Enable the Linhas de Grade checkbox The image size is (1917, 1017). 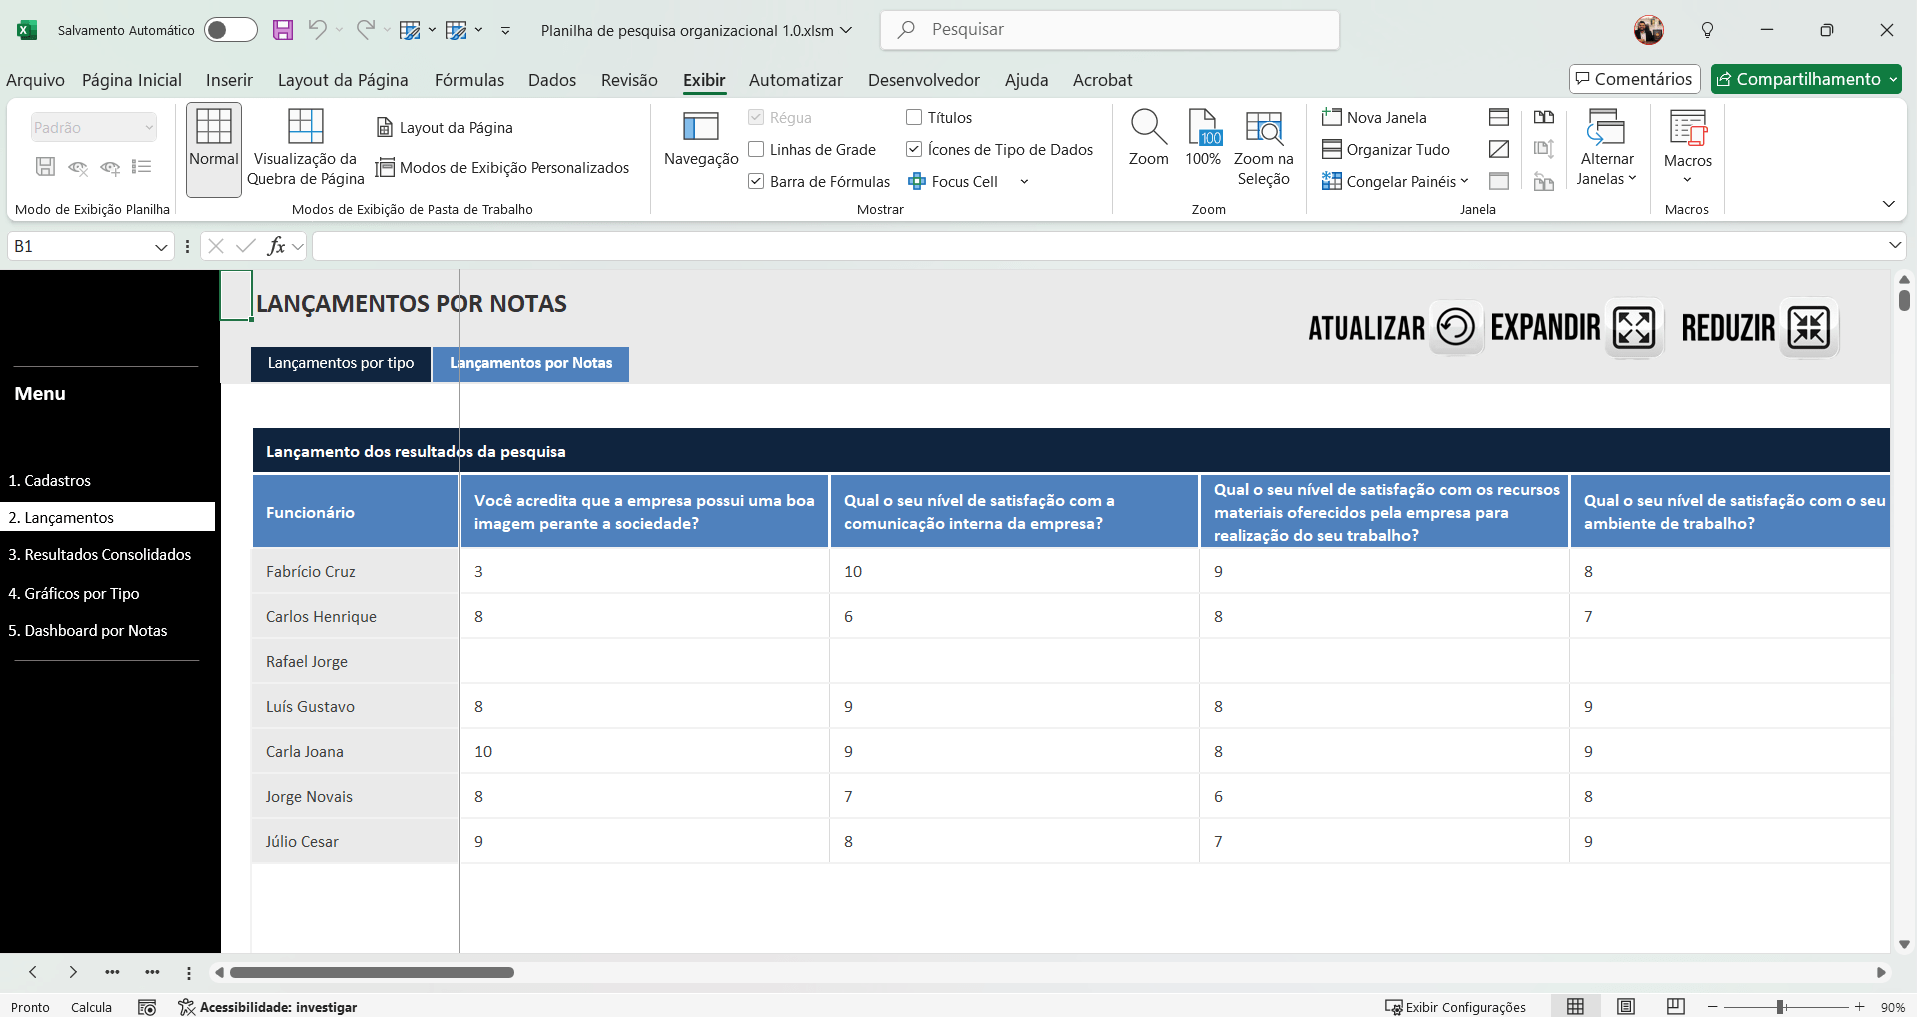(x=757, y=149)
